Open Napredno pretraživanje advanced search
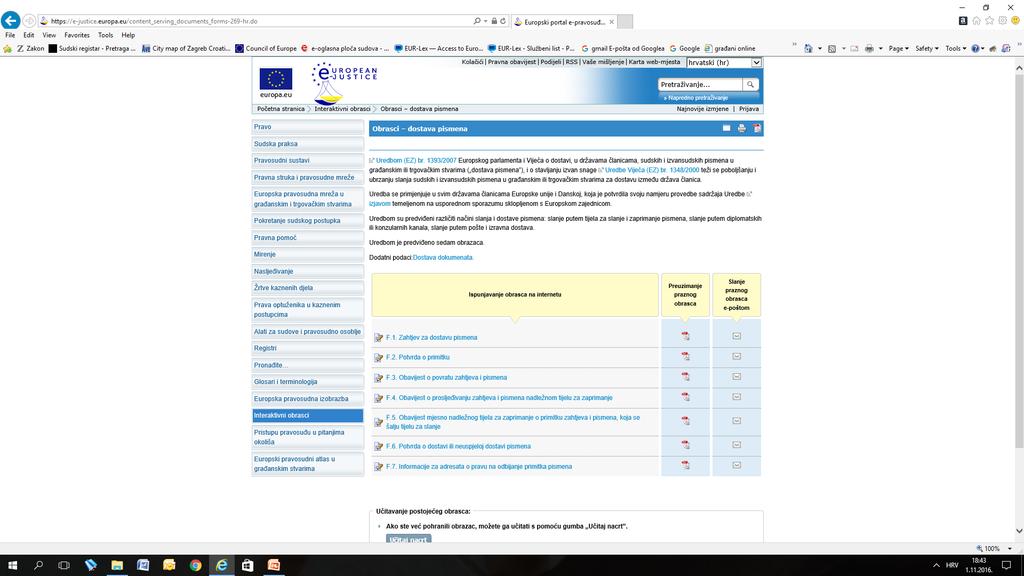 (697, 98)
